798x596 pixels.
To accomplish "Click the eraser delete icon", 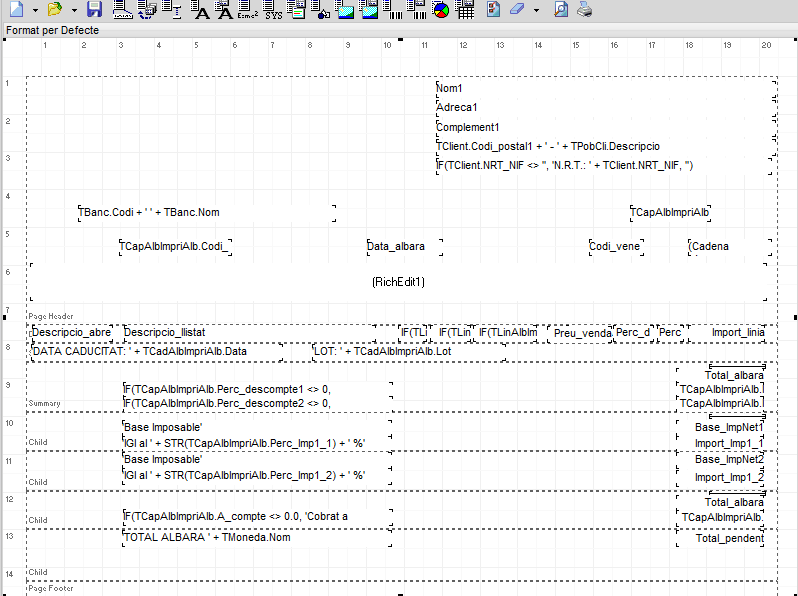I will tap(517, 9).
